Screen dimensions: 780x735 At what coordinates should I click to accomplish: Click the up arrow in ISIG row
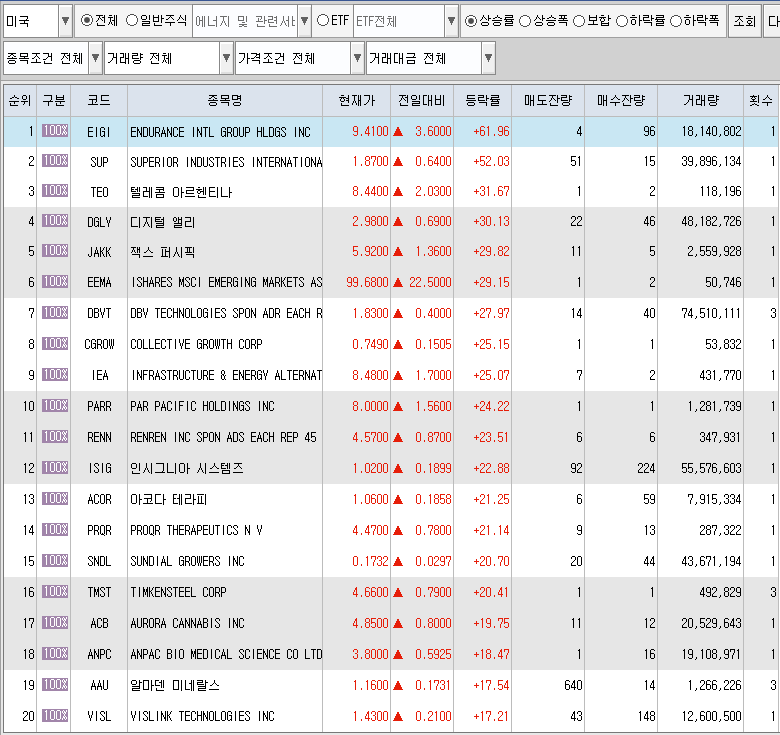(398, 468)
